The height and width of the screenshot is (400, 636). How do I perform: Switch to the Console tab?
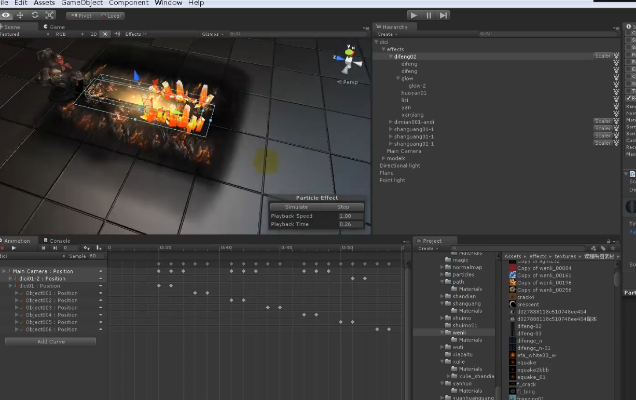(x=59, y=241)
